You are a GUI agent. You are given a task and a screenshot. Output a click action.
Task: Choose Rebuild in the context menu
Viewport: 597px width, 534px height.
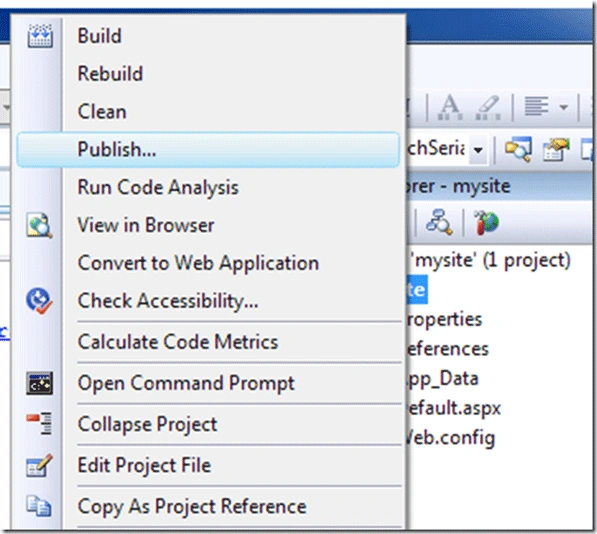110,73
